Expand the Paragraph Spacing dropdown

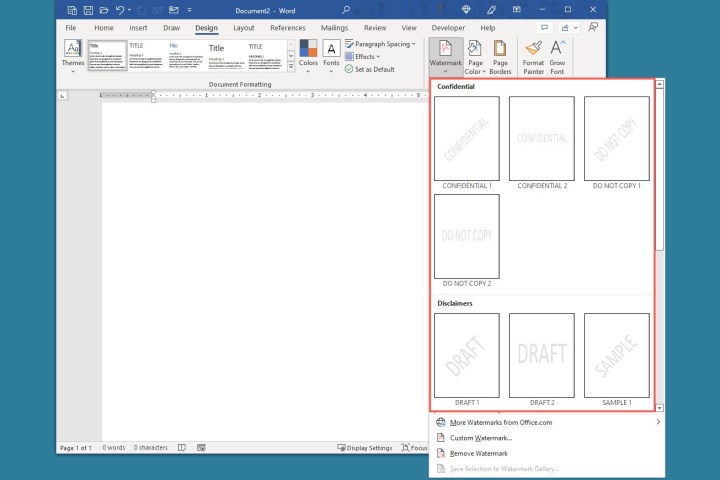380,44
